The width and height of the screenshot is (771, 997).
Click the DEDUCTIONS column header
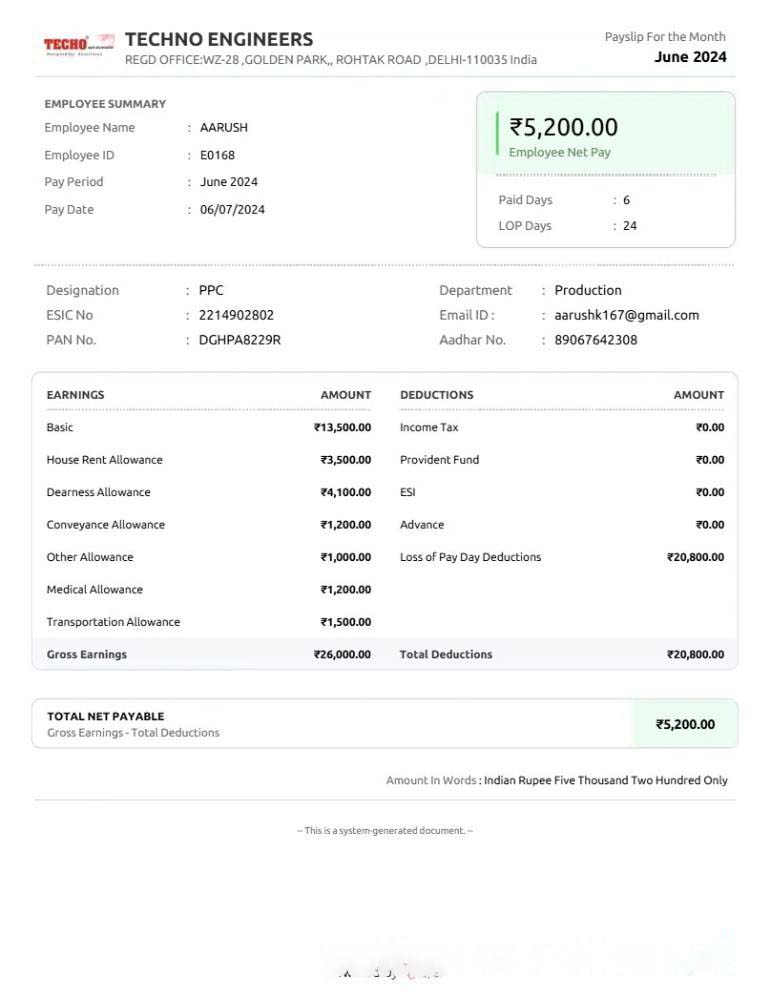click(437, 395)
